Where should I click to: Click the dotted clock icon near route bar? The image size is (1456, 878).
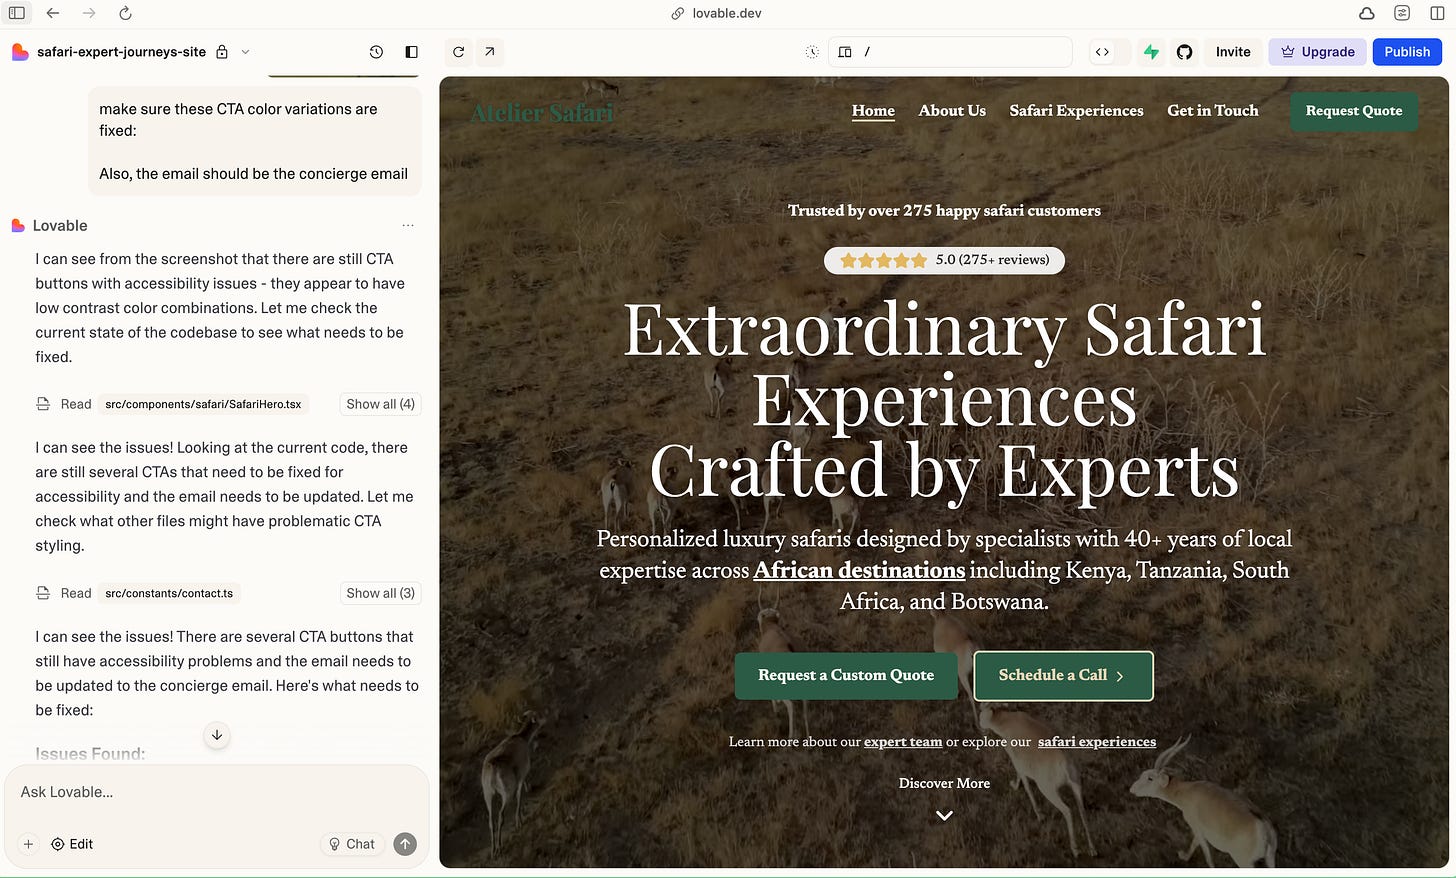click(812, 52)
